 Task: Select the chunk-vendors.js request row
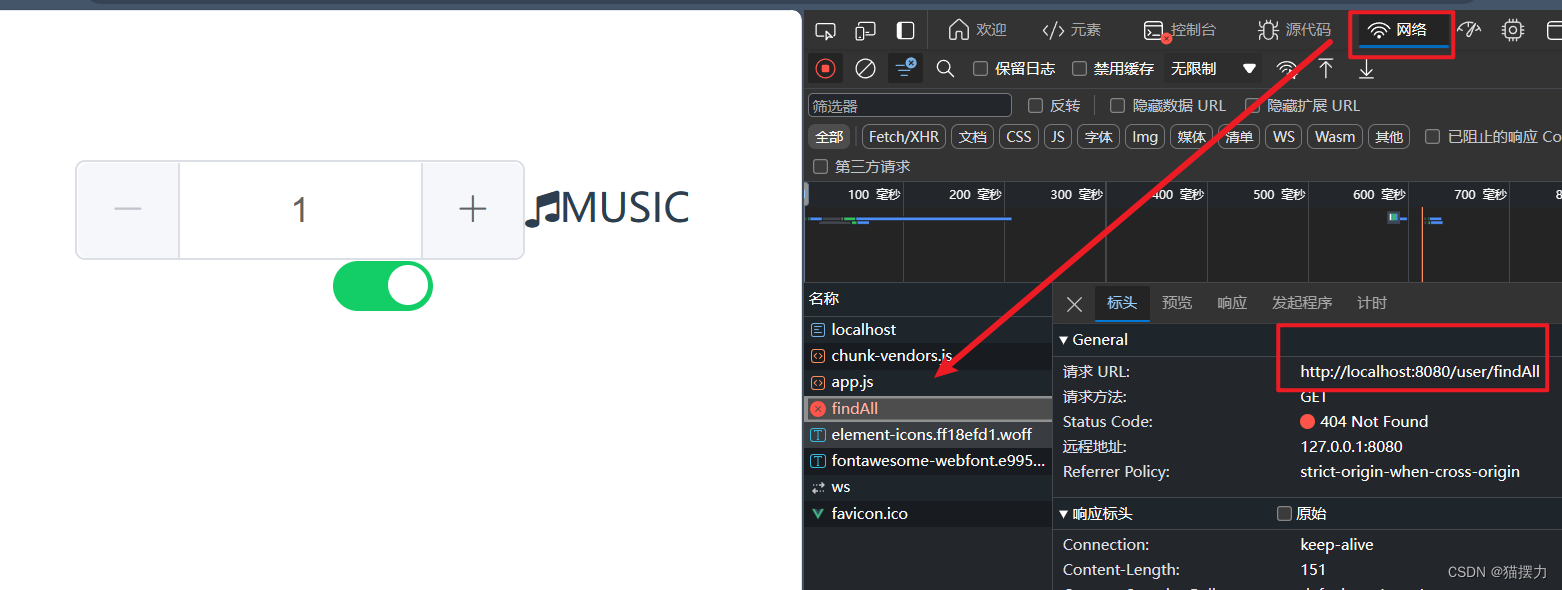[x=928, y=355]
